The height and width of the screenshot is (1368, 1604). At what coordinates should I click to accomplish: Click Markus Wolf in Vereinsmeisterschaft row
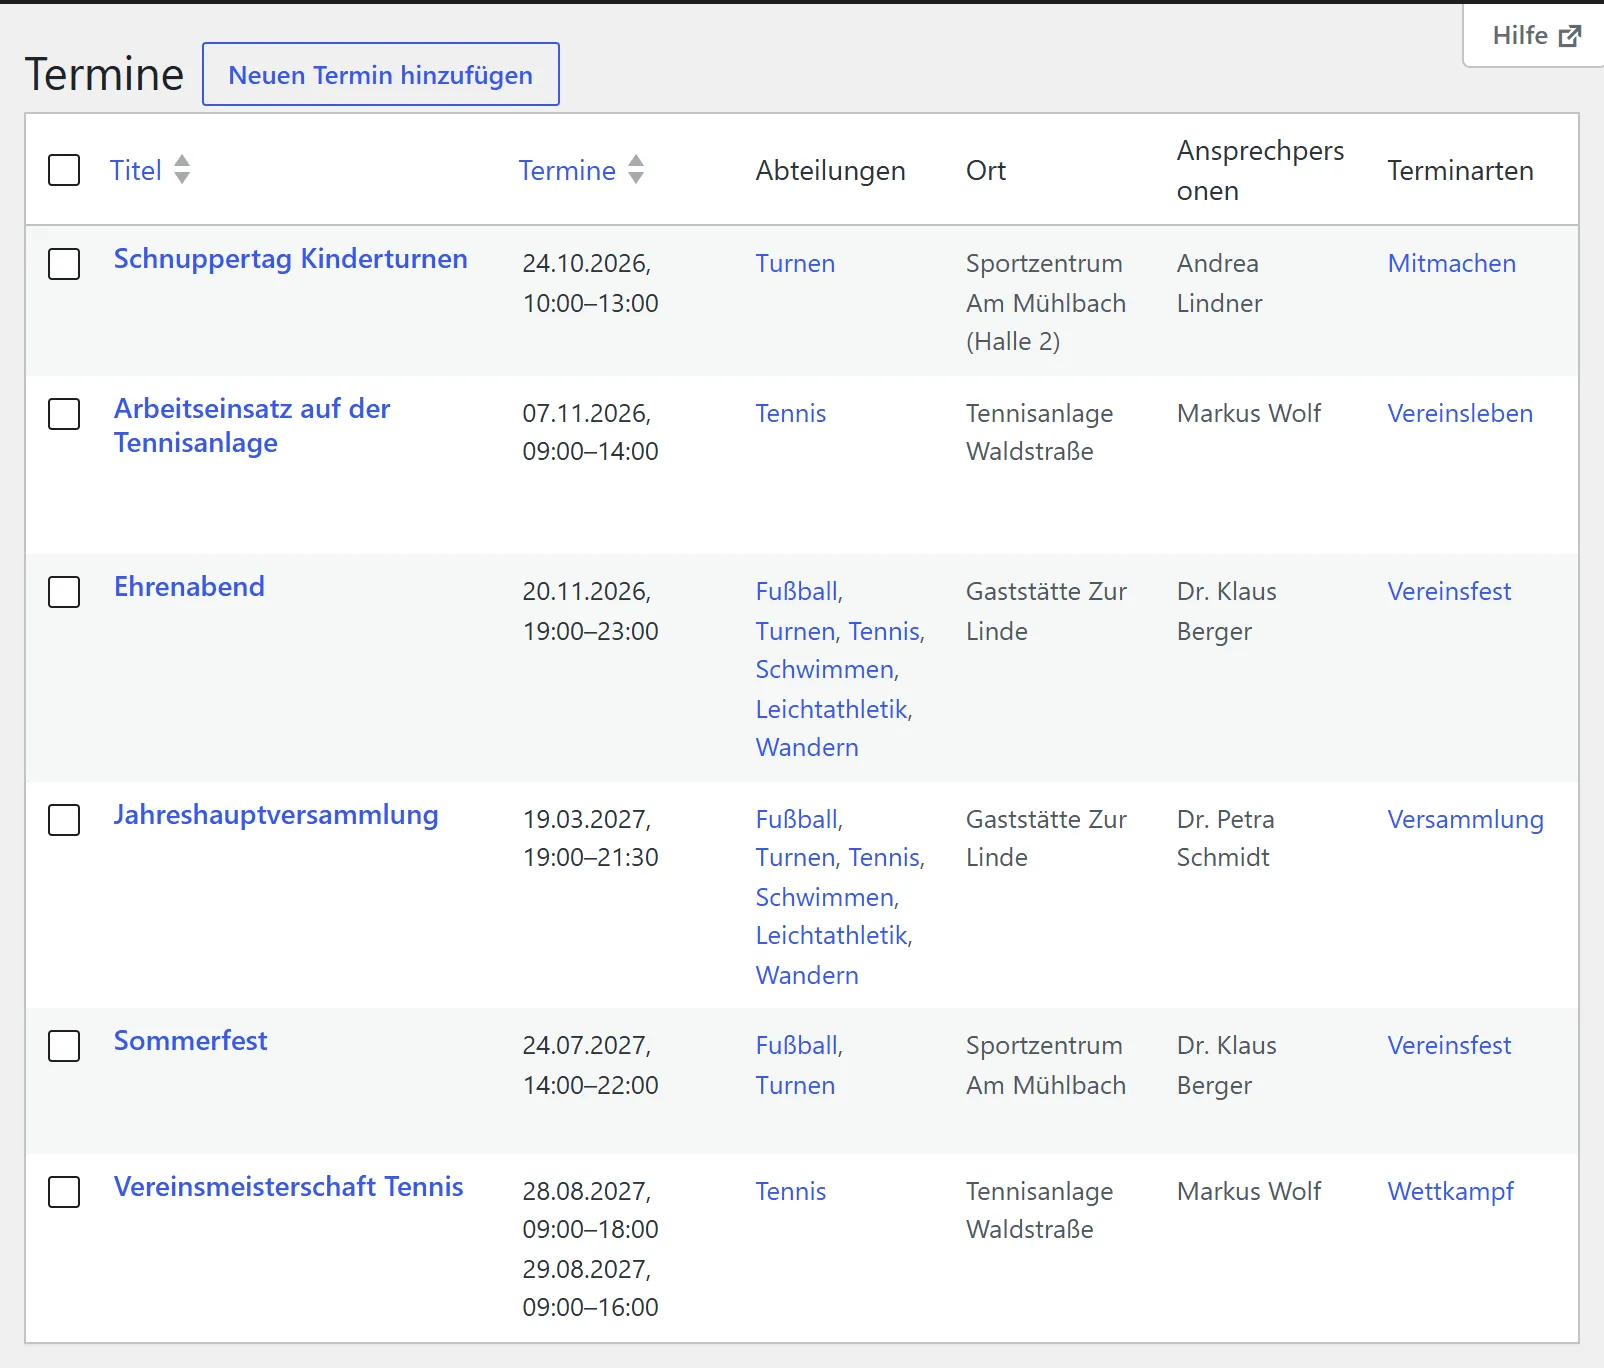[1249, 1192]
